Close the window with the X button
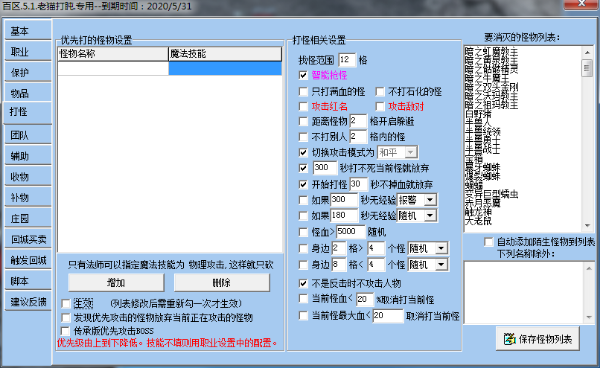Screen dimensions: 600x368 pos(582,4)
